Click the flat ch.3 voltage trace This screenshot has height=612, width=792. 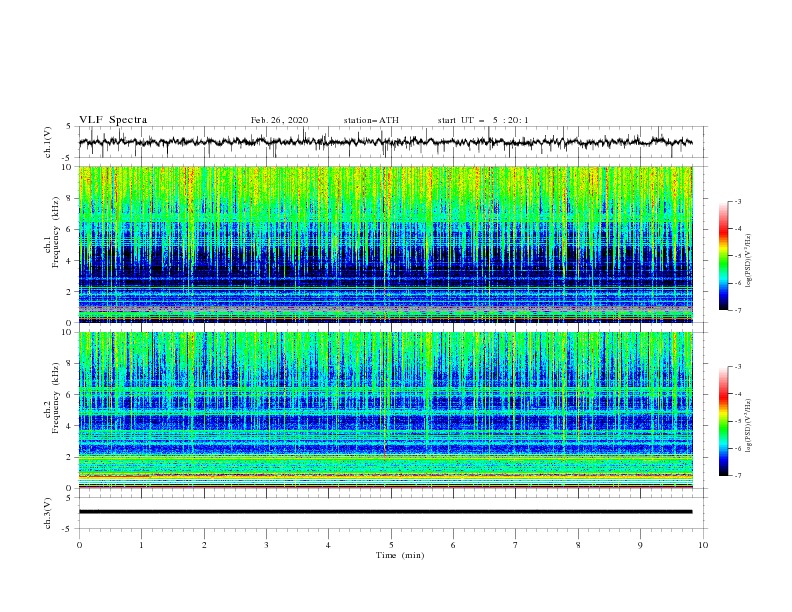point(385,512)
